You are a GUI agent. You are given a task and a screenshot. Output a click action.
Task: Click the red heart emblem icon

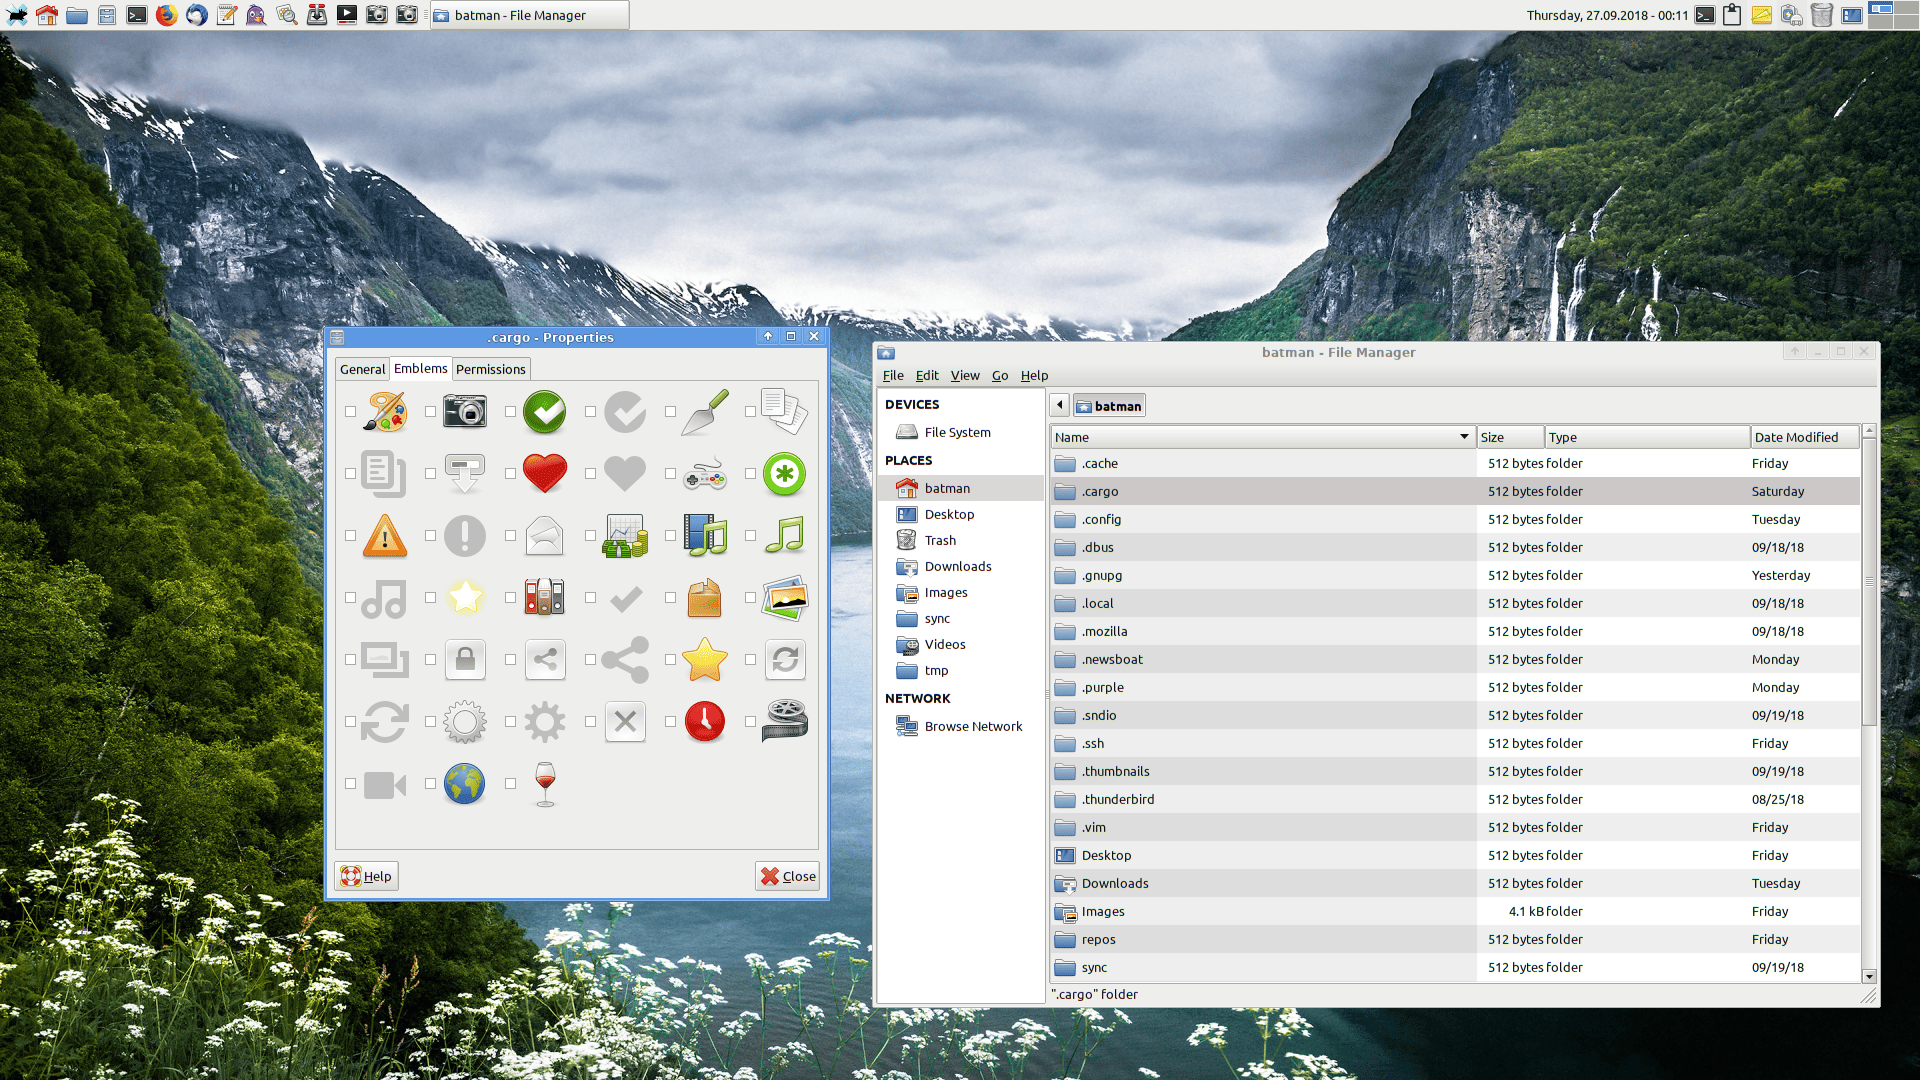(544, 473)
